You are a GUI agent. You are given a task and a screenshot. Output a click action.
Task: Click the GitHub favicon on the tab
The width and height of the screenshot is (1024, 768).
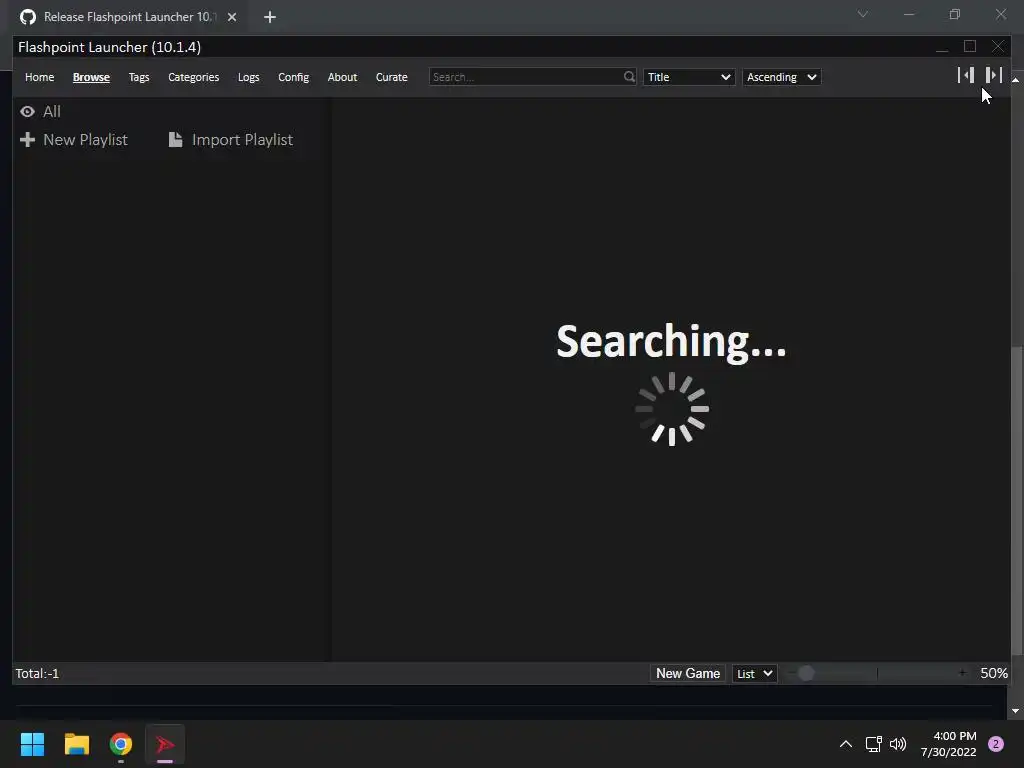point(27,17)
